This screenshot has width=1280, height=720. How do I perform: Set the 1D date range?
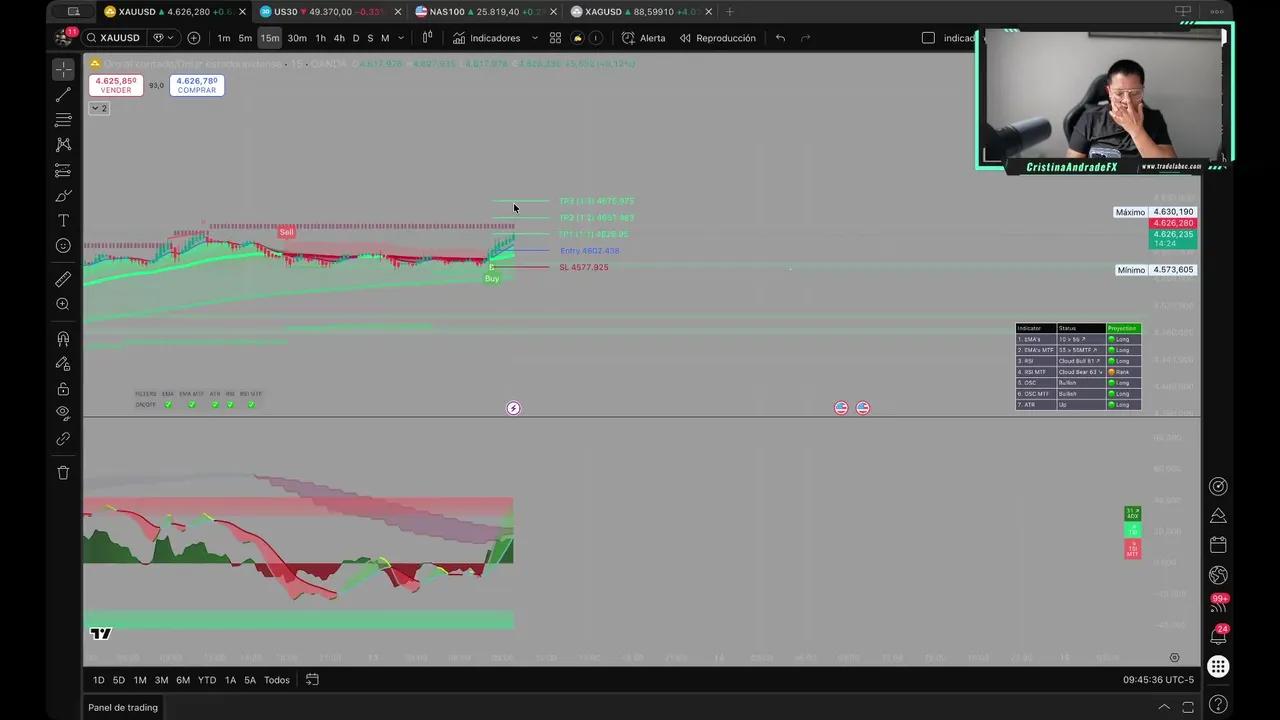[x=98, y=680]
